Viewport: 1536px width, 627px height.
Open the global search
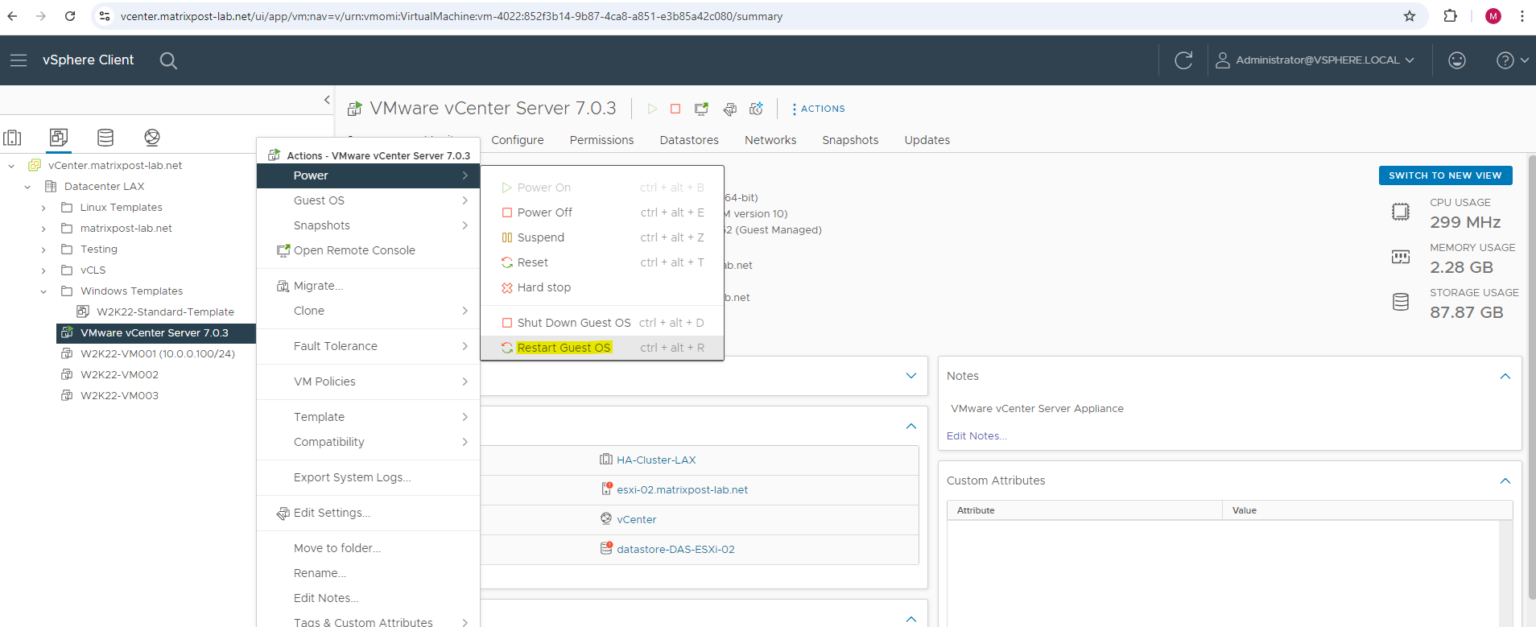point(168,60)
